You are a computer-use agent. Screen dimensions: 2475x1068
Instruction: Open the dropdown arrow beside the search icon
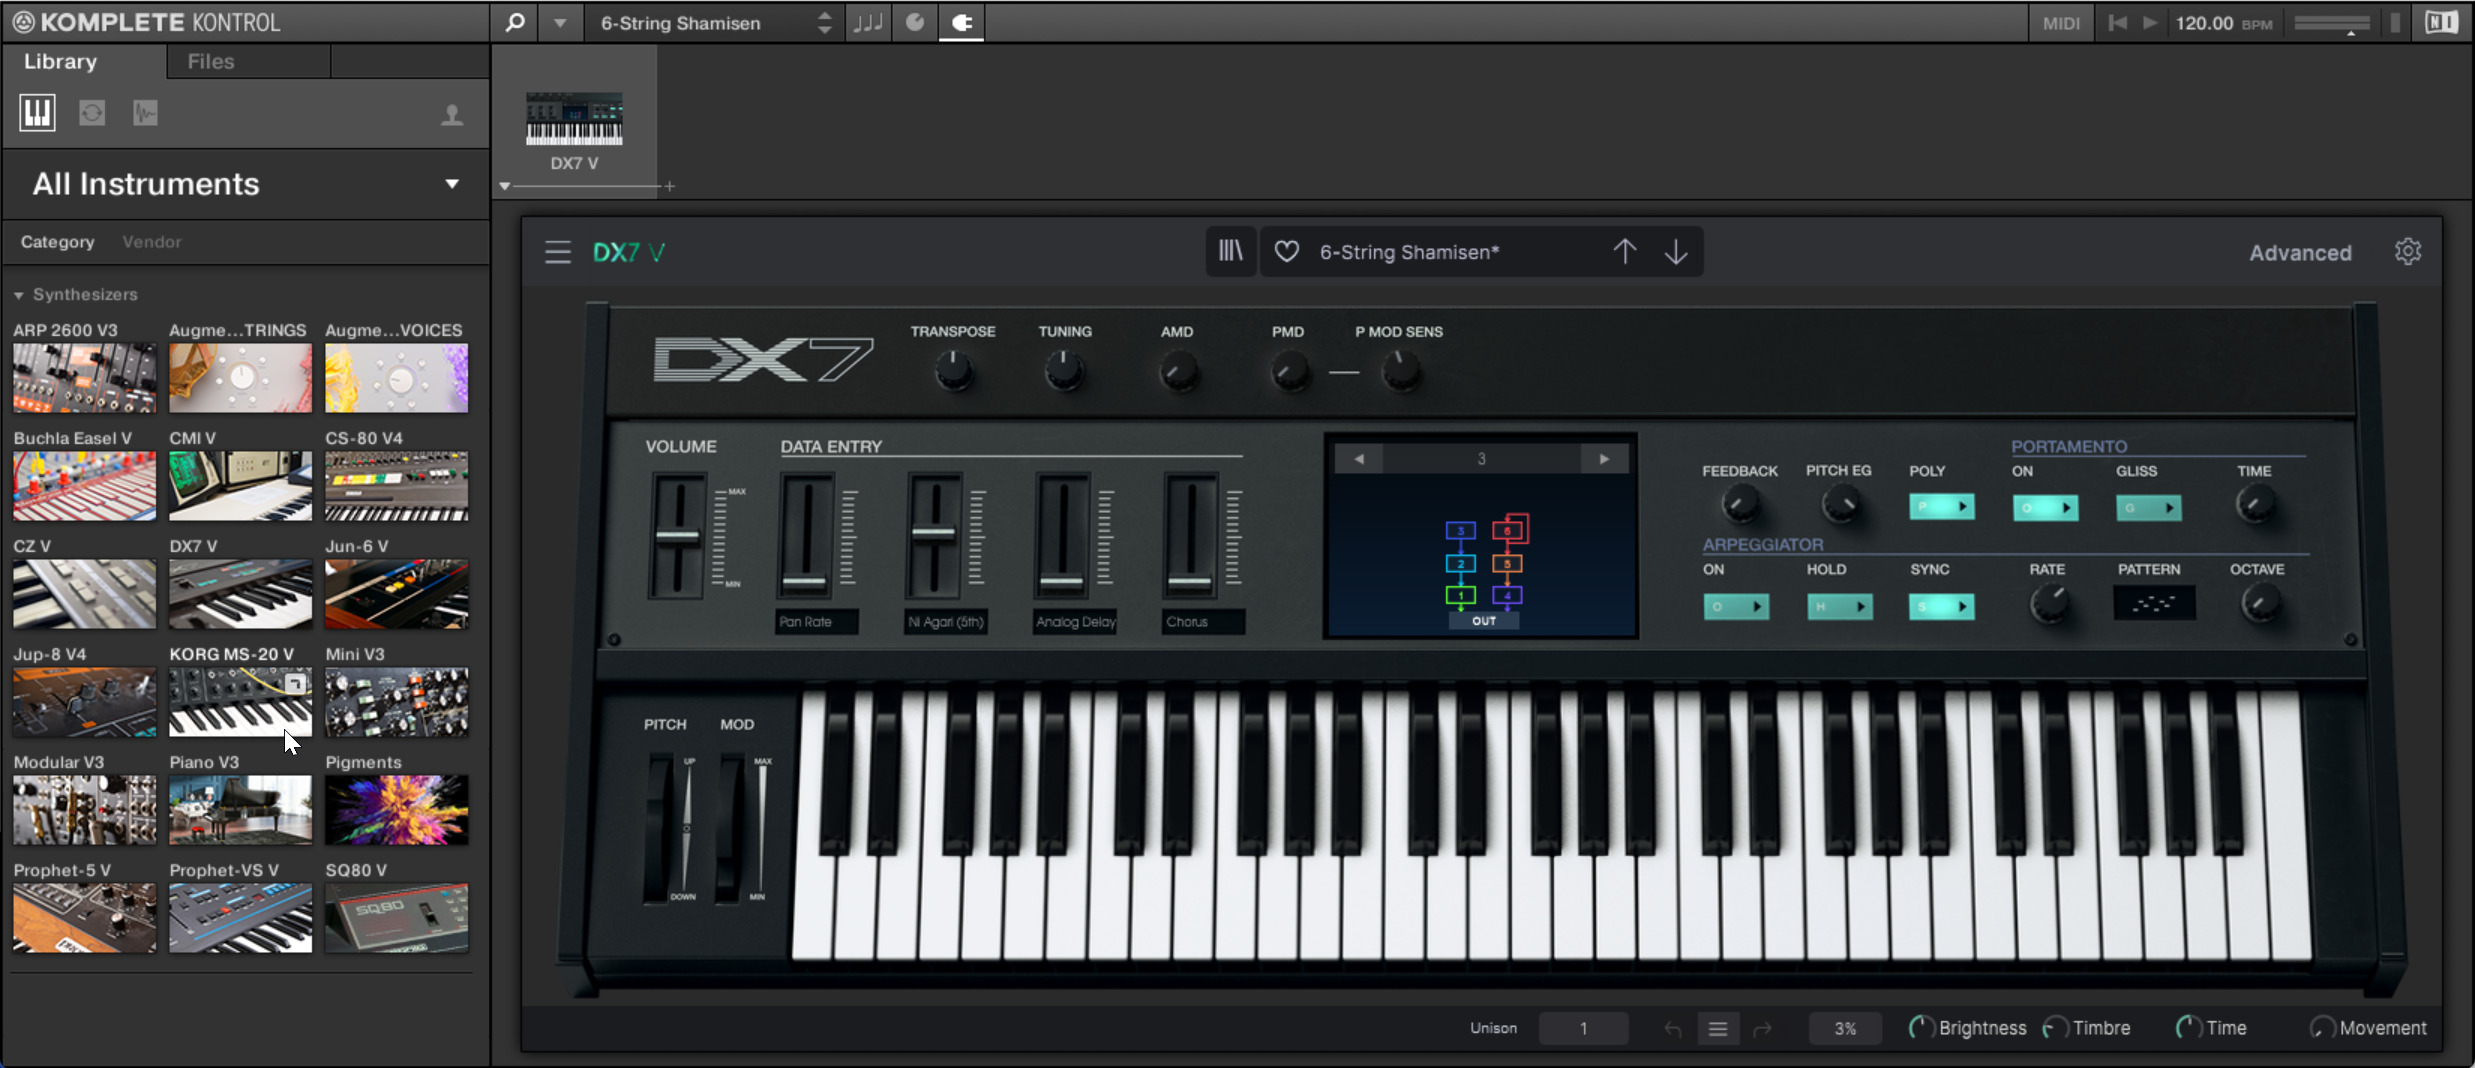tap(560, 23)
